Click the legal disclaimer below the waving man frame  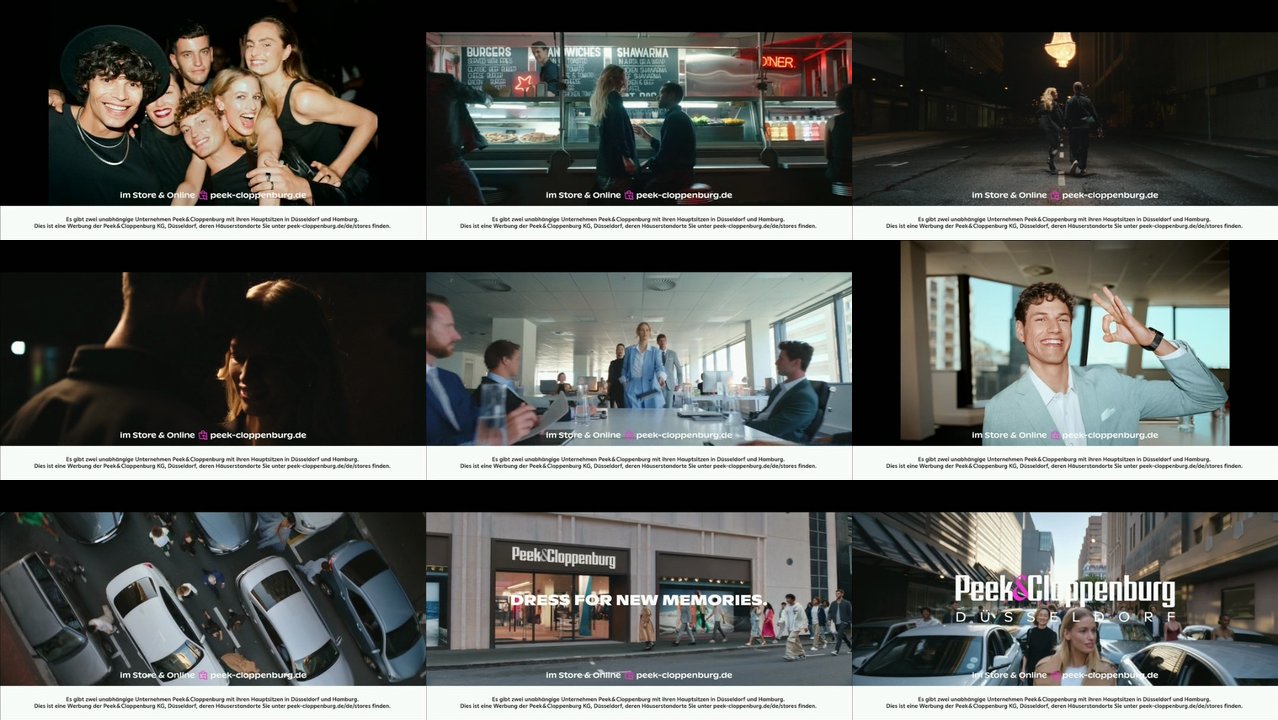(1064, 462)
